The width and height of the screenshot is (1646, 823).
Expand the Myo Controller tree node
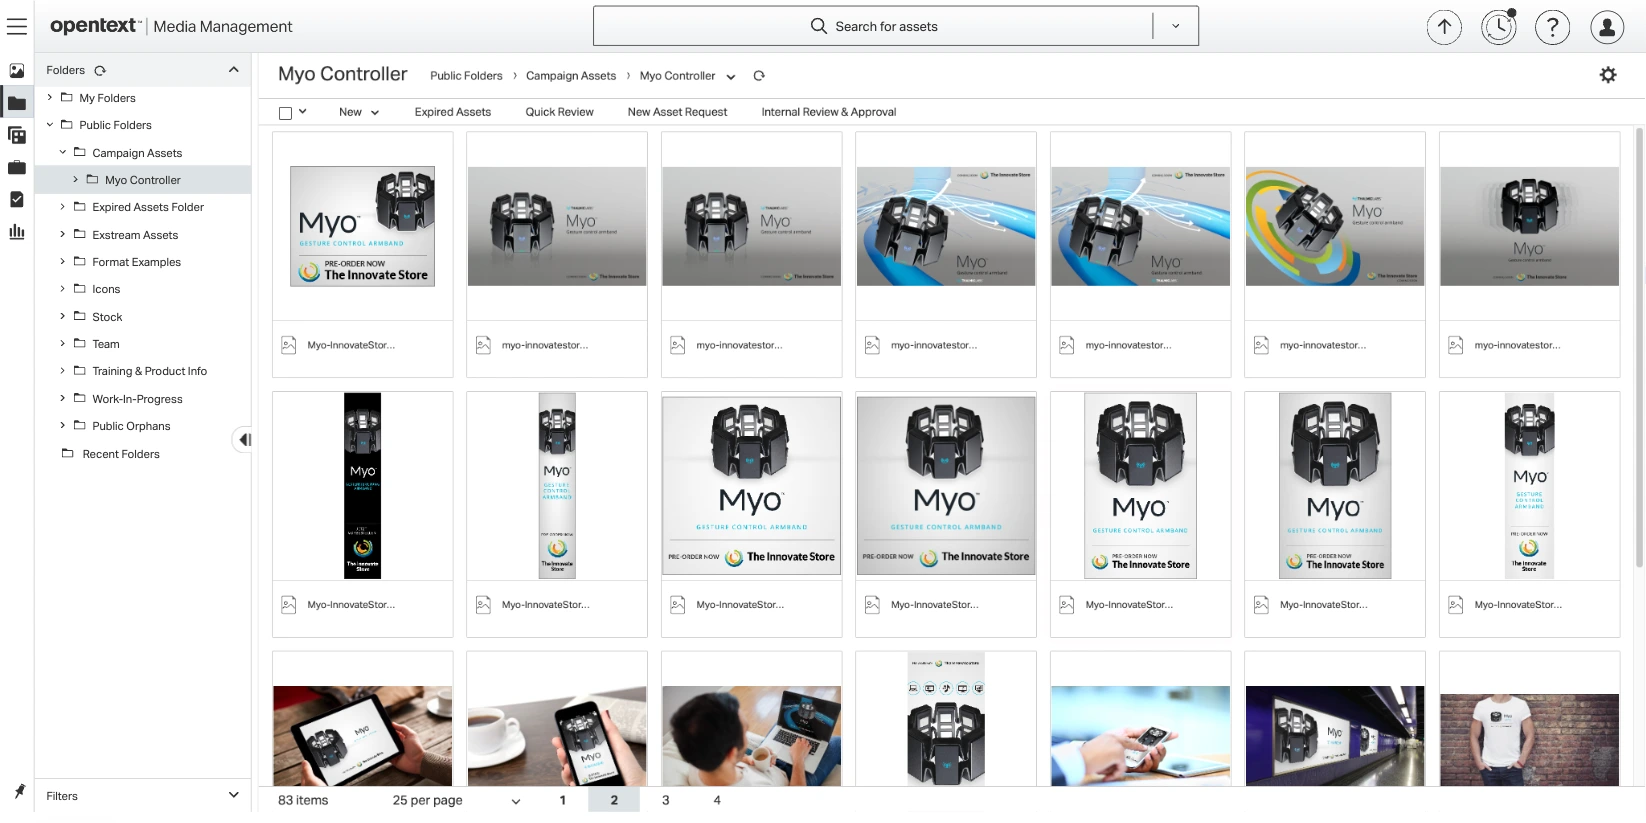pos(75,180)
